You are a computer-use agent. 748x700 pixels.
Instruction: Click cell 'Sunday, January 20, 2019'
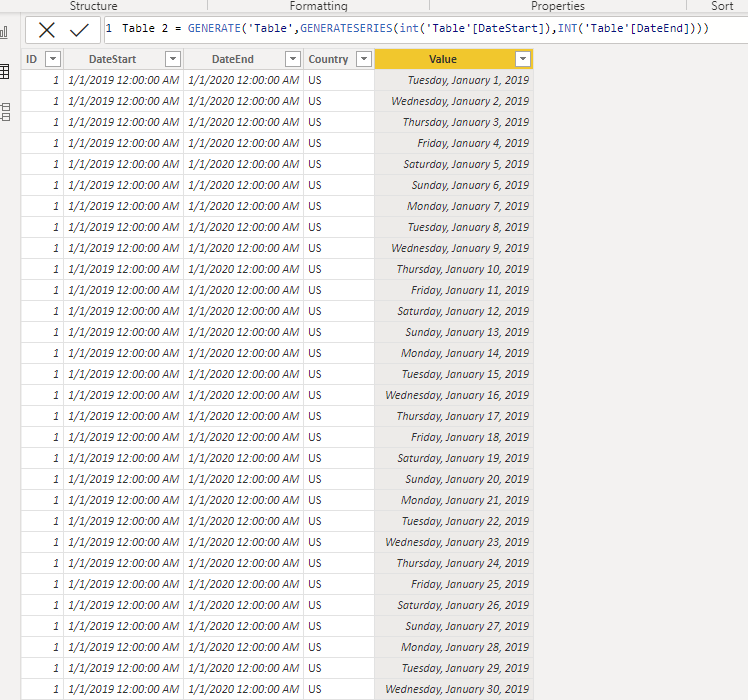pyautogui.click(x=454, y=479)
